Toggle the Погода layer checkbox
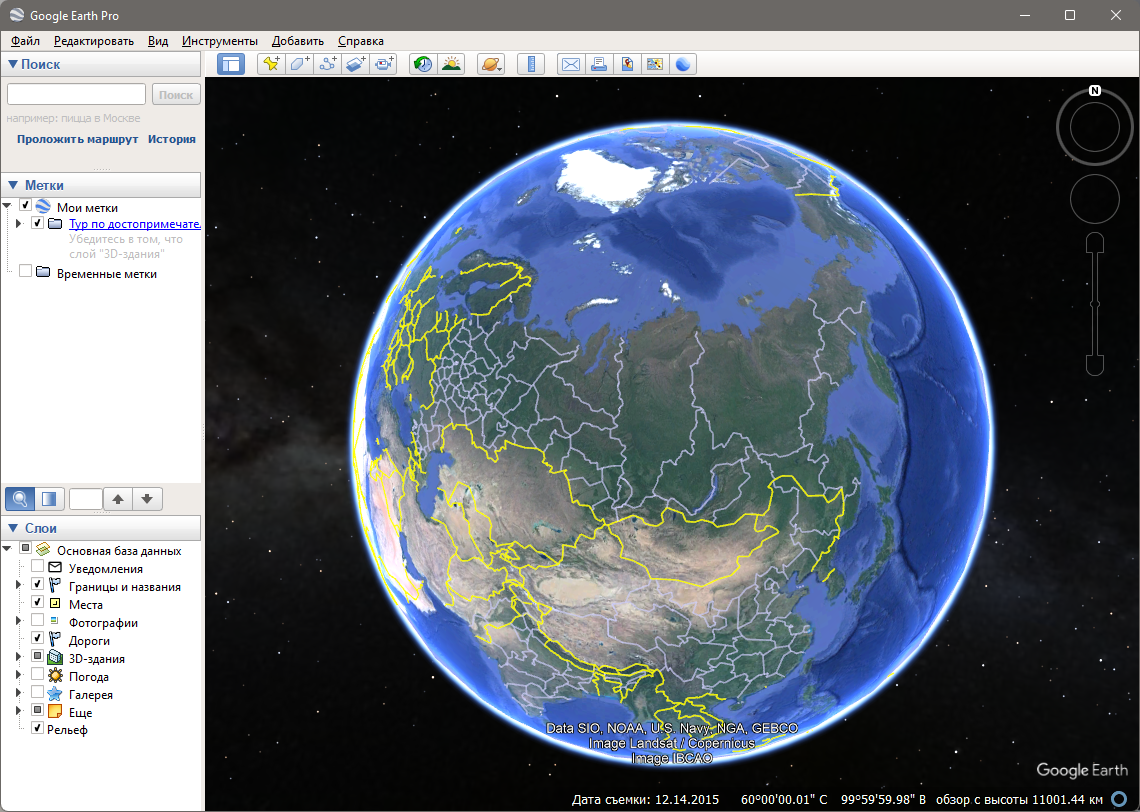1140x812 pixels. coord(37,676)
